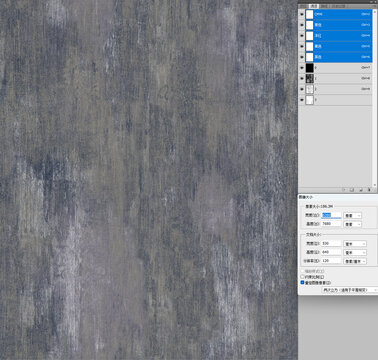Switch to the active Channels tab

coord(314,6)
